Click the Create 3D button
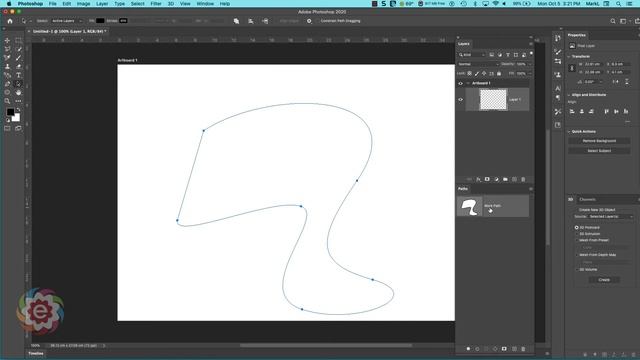The width and height of the screenshot is (640, 360). tap(604, 280)
